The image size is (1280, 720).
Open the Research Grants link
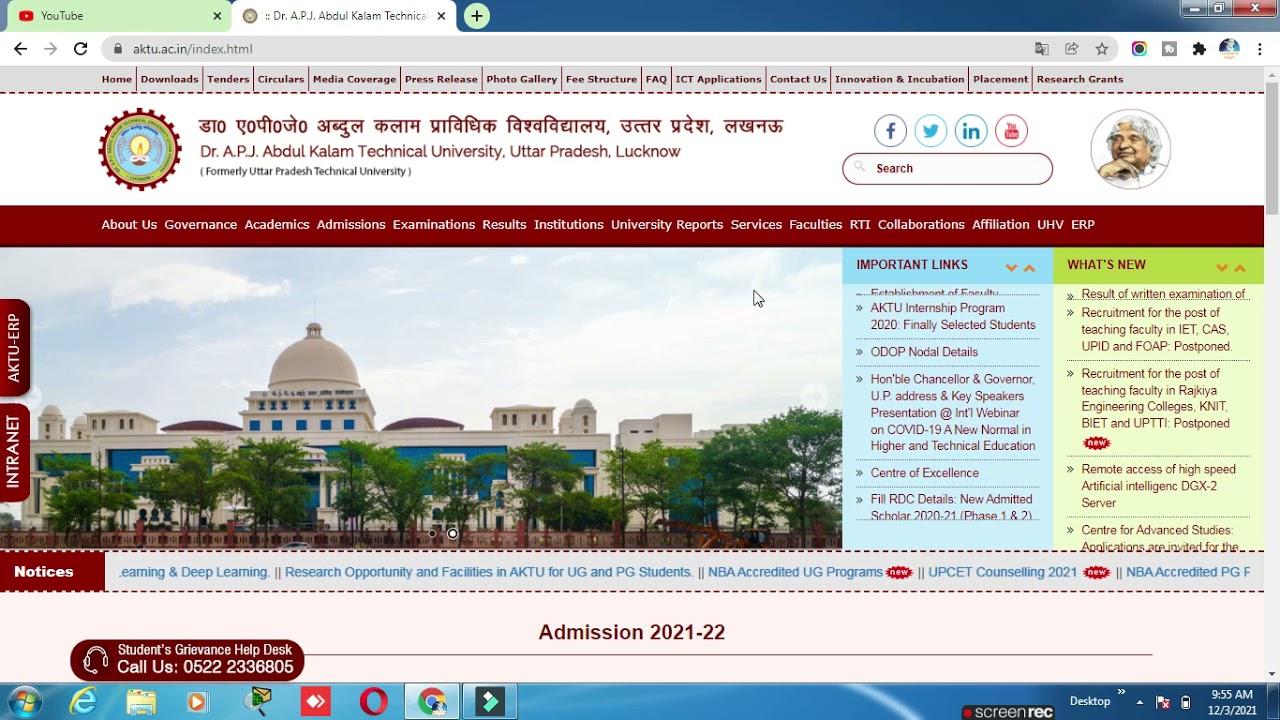[x=1080, y=79]
